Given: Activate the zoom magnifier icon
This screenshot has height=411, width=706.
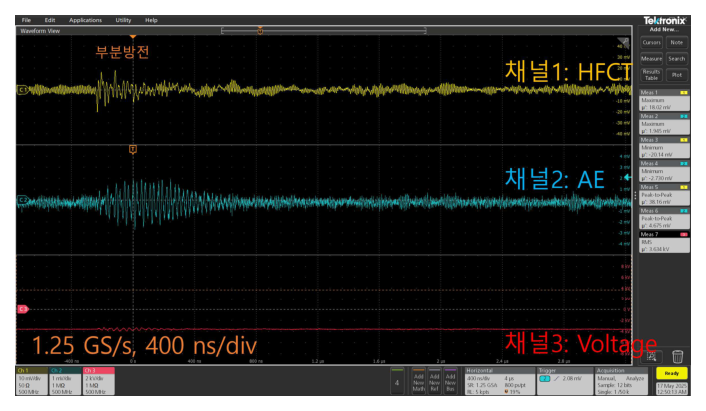Looking at the screenshot, I should pos(652,355).
